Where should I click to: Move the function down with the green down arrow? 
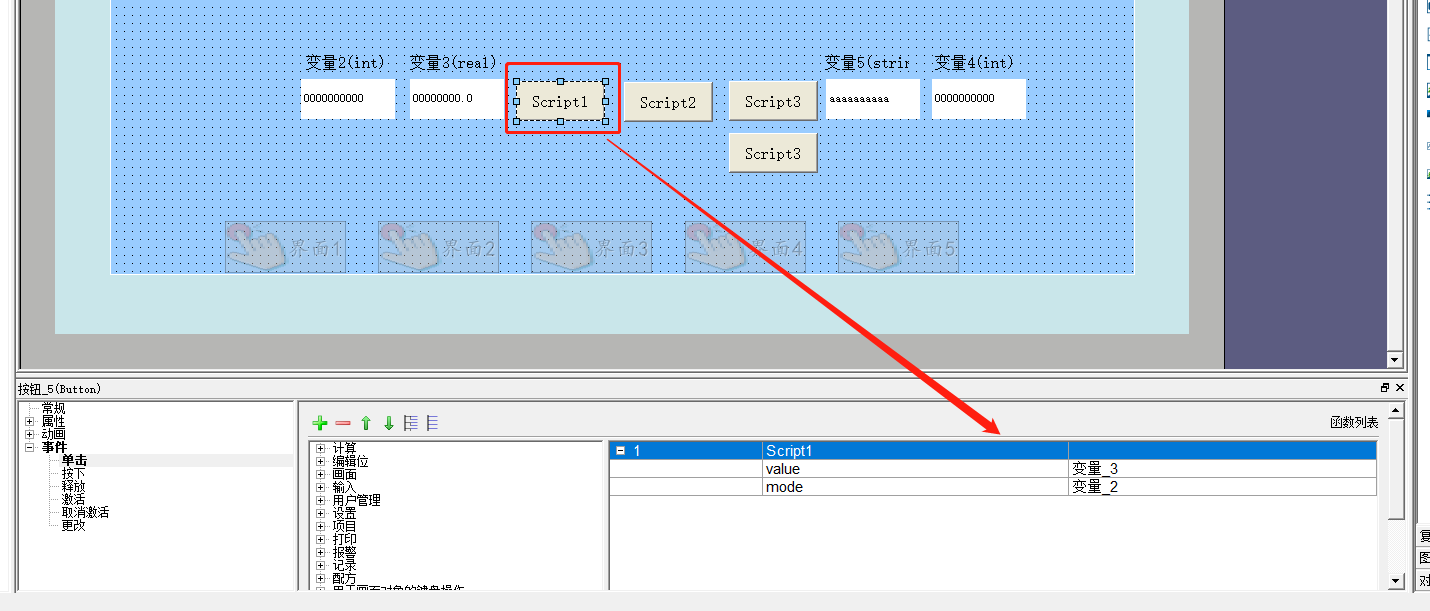click(x=389, y=423)
